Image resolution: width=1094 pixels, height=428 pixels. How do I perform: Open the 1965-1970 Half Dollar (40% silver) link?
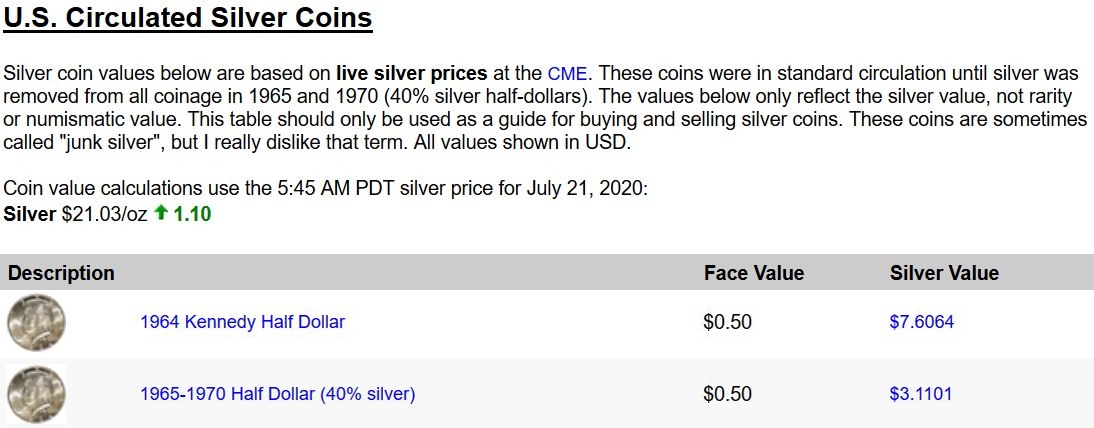click(x=278, y=394)
